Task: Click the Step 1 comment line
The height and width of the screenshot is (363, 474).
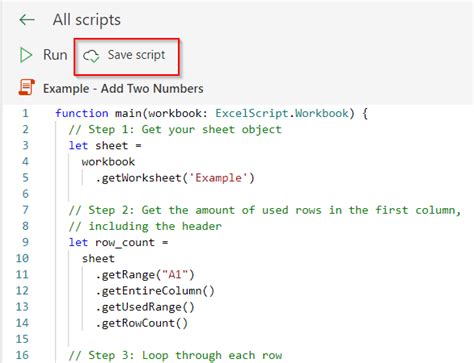Action: click(175, 129)
